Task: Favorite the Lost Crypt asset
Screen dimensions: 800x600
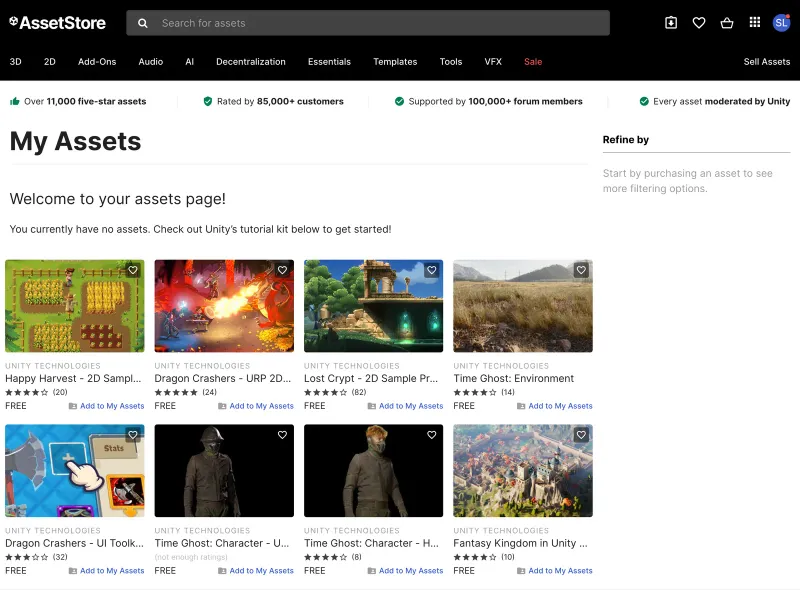Action: tap(432, 270)
